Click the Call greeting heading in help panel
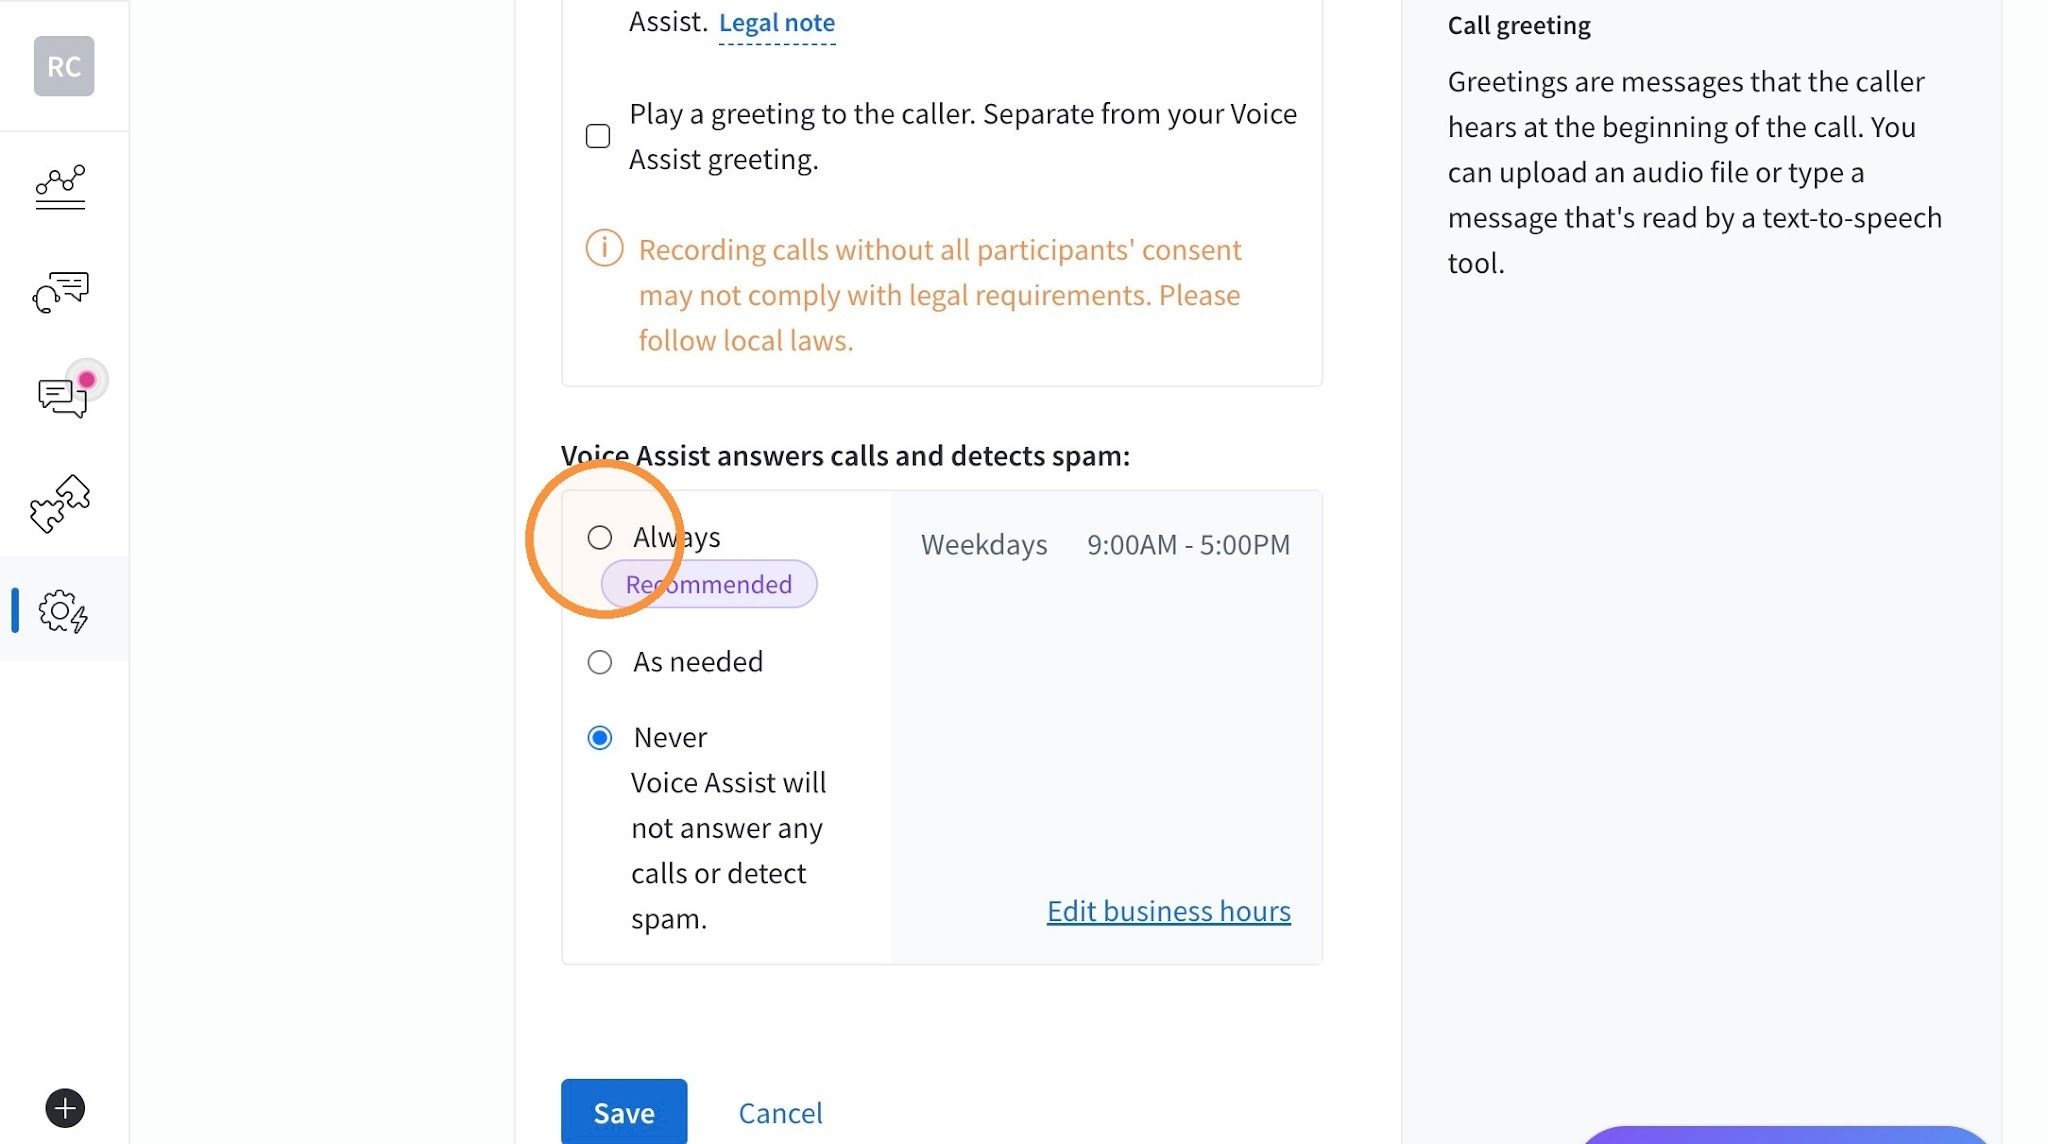2048x1144 pixels. point(1519,25)
